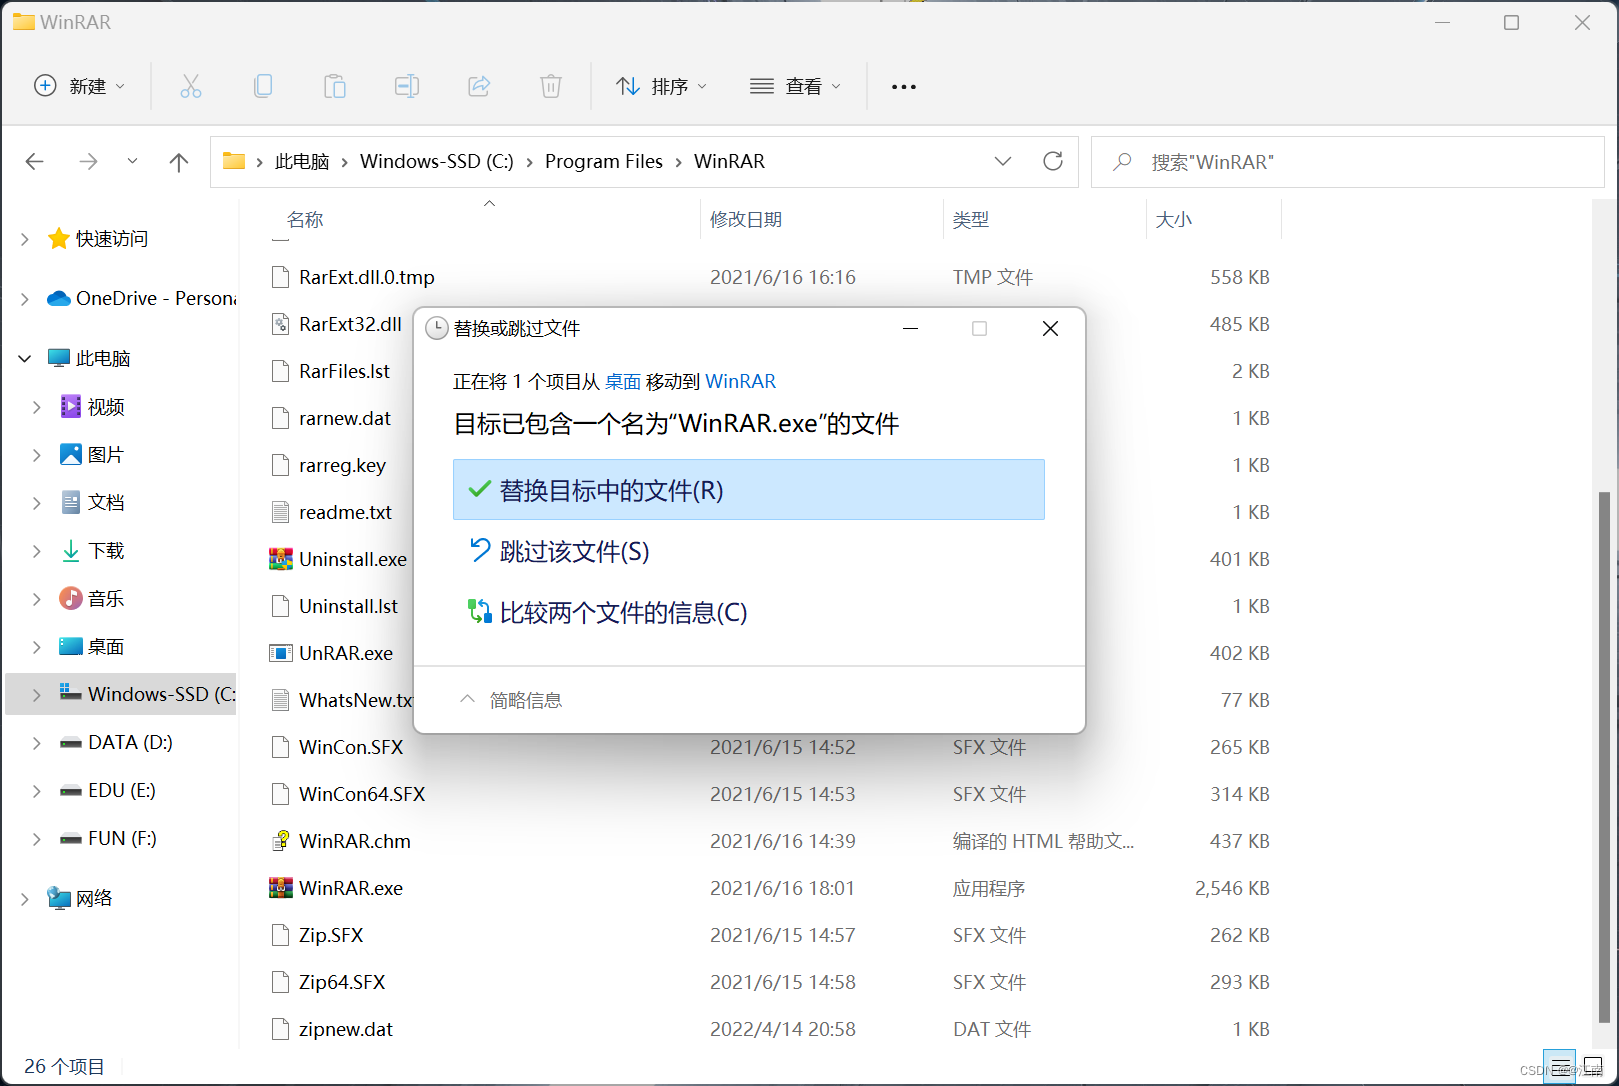Select file readme.txt
Viewport: 1619px width, 1086px height.
tap(345, 512)
